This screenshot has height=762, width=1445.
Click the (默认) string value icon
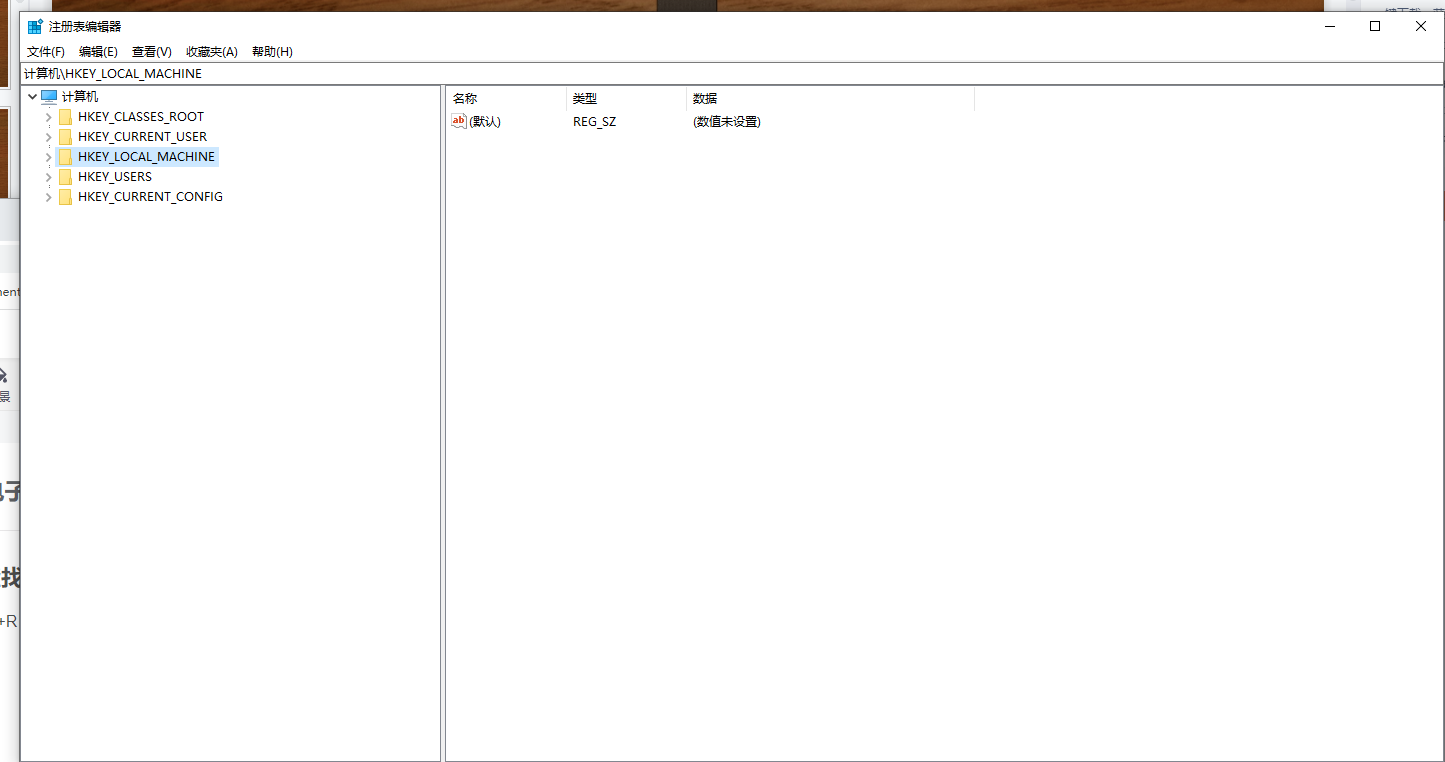pyautogui.click(x=459, y=121)
